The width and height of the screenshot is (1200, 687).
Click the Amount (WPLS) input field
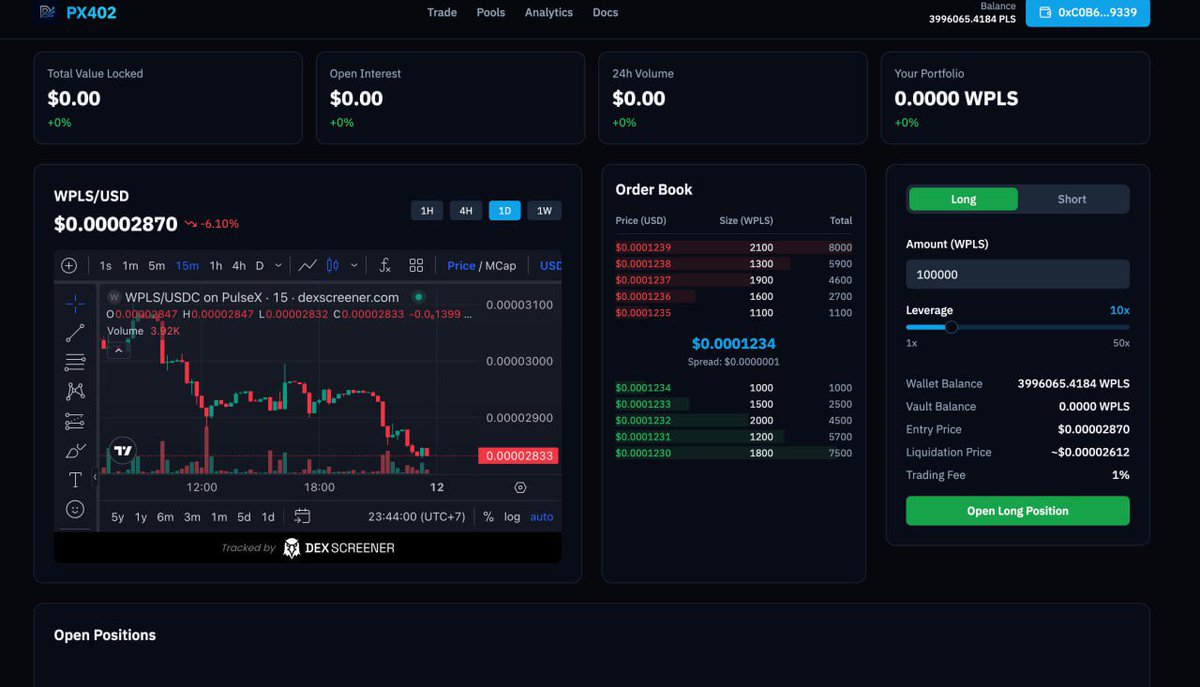click(1017, 273)
